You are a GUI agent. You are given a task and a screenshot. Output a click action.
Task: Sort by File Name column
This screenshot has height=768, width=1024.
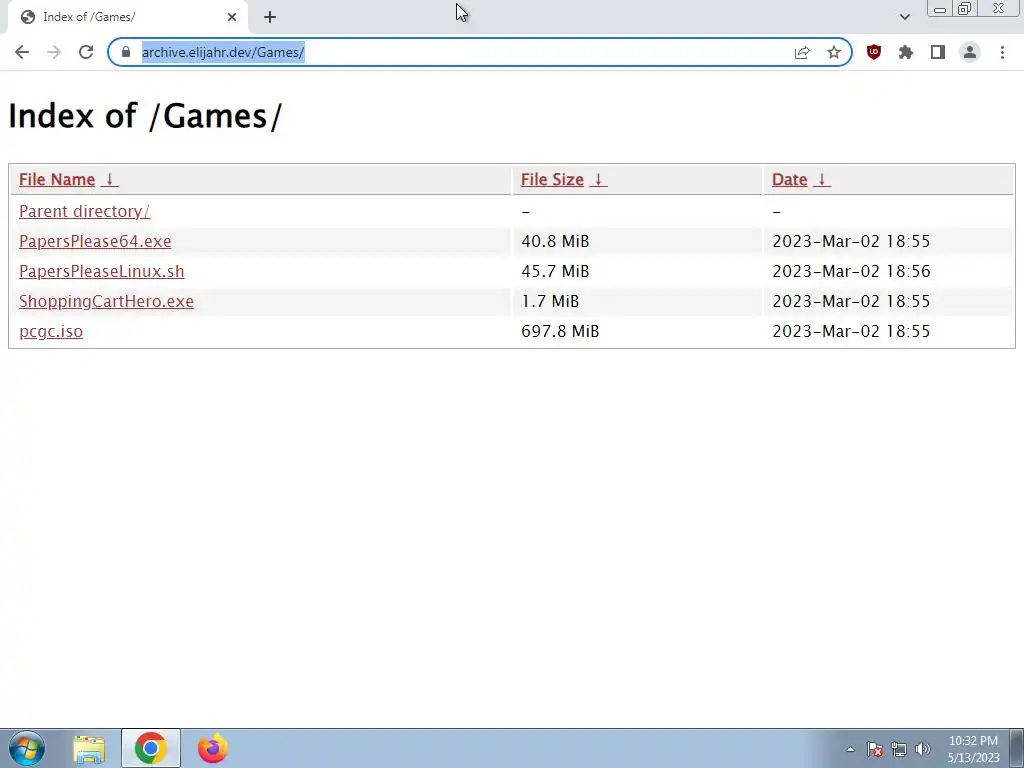pyautogui.click(x=57, y=180)
